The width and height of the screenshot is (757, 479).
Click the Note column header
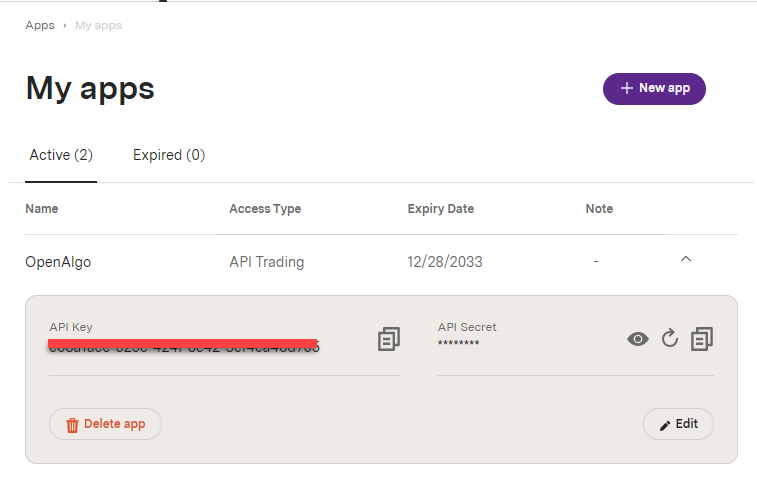pyautogui.click(x=599, y=209)
